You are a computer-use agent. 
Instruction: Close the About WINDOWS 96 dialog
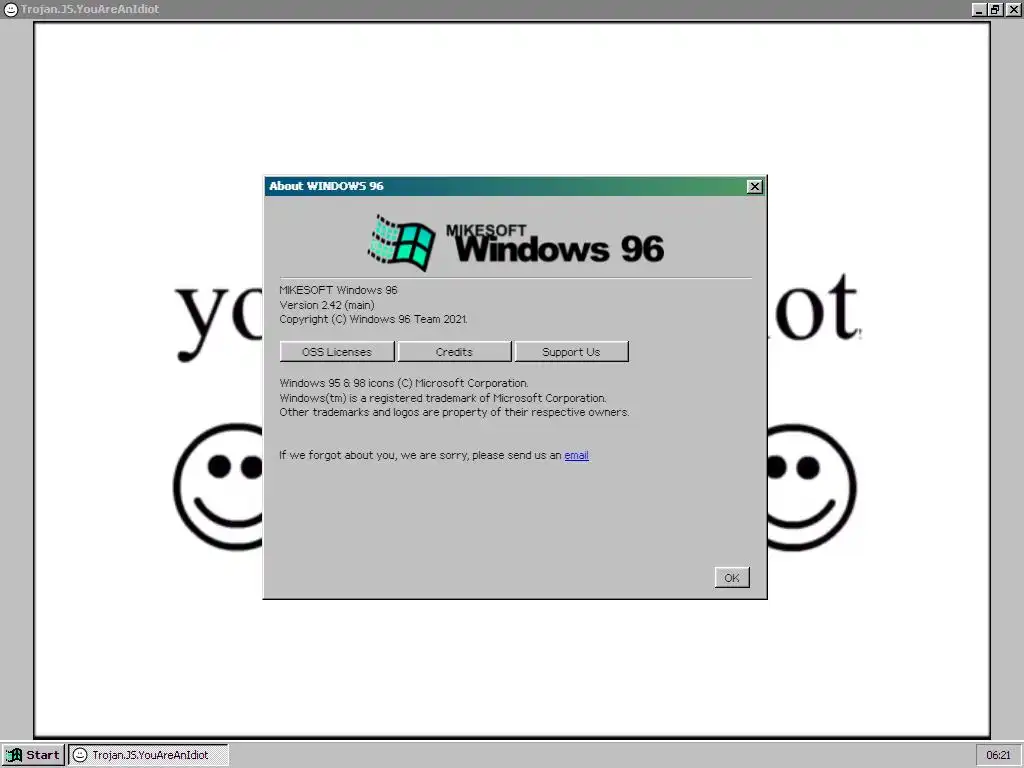[754, 186]
